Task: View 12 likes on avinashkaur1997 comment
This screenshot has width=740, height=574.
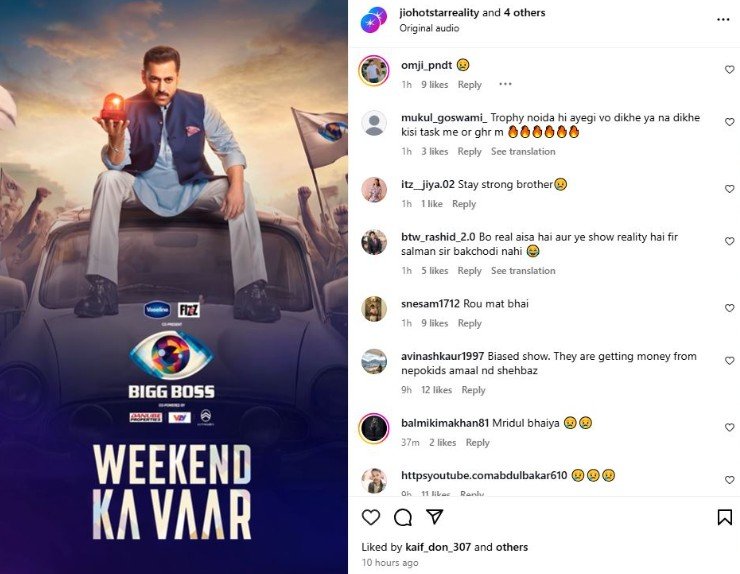Action: [437, 390]
